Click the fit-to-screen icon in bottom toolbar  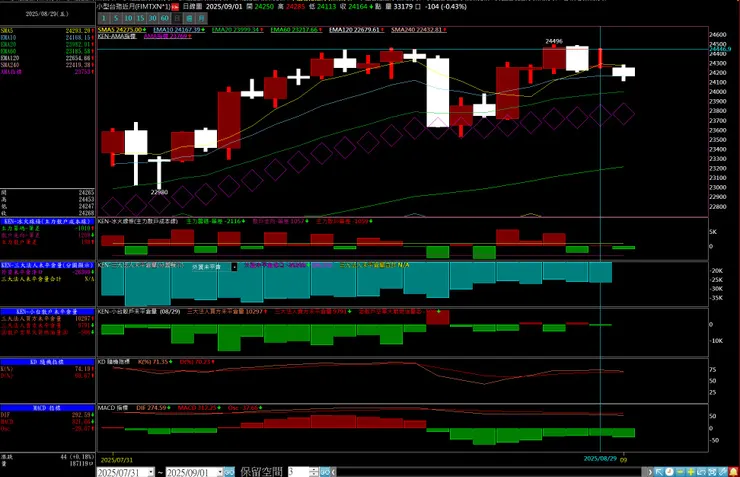tap(712, 471)
